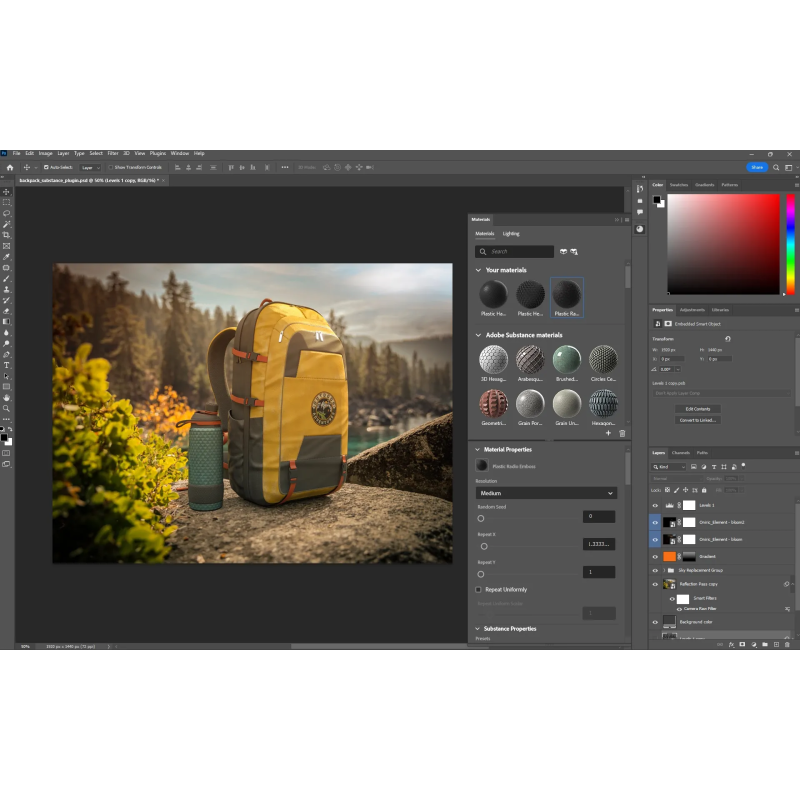Select the Lasso tool

(6, 213)
